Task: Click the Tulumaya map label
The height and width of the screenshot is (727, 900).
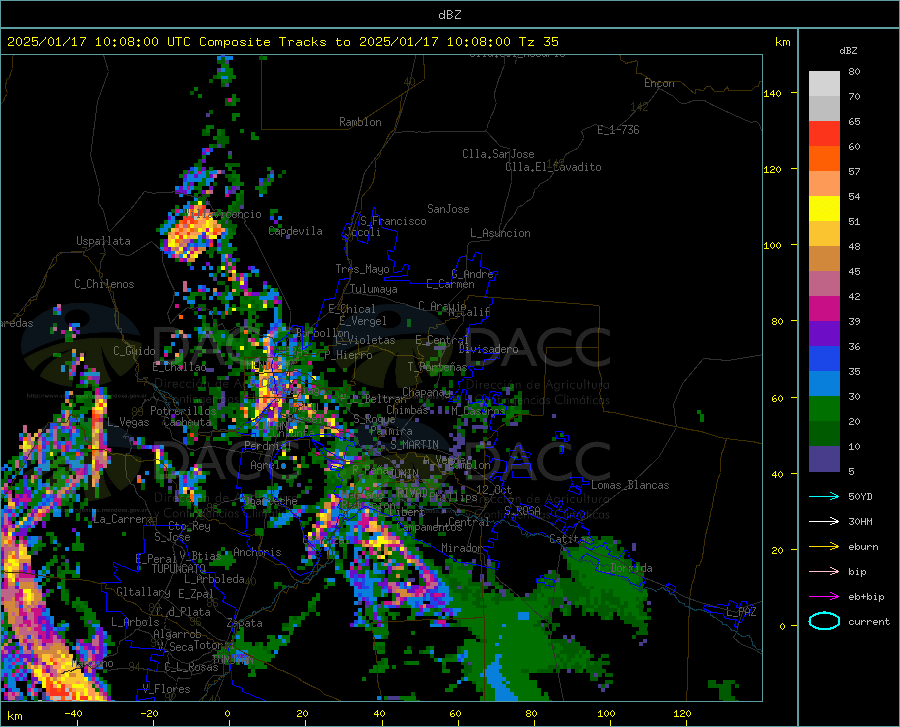Action: (x=374, y=289)
